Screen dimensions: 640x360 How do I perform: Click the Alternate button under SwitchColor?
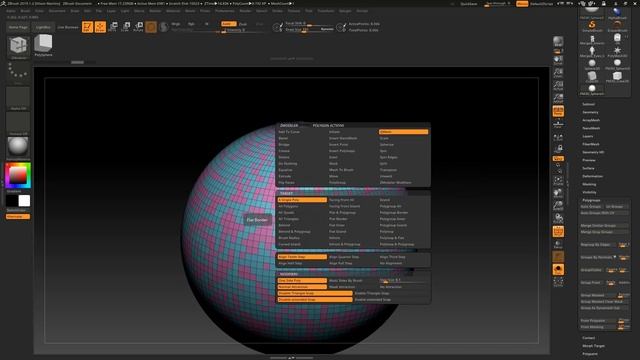click(x=18, y=216)
